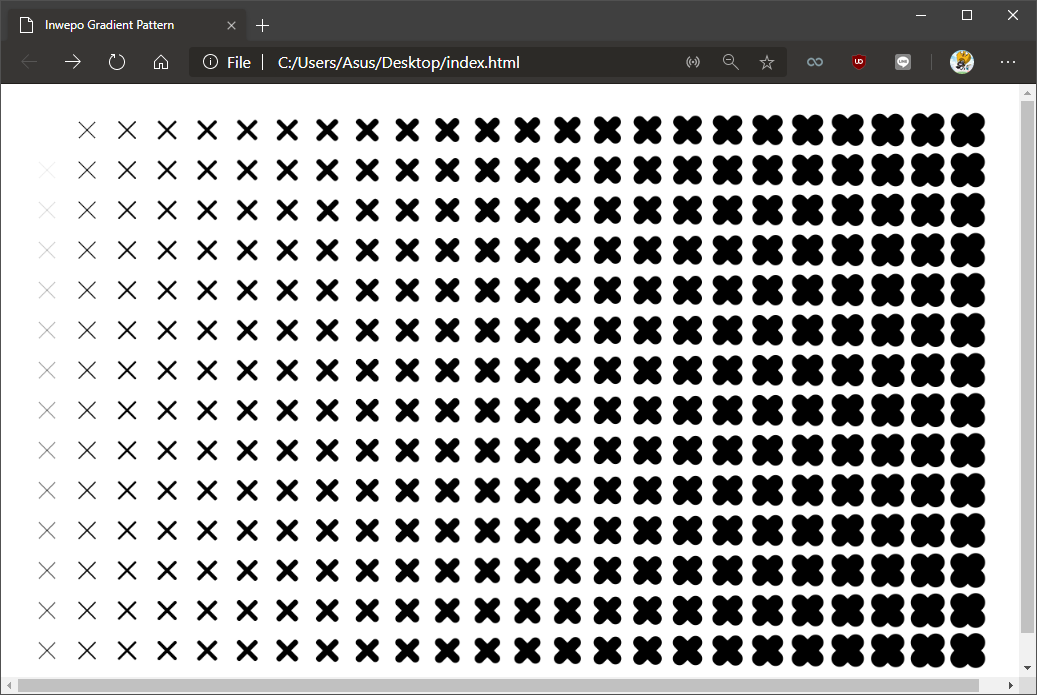The width and height of the screenshot is (1037, 695).
Task: Open a new browser tab
Action: [262, 25]
